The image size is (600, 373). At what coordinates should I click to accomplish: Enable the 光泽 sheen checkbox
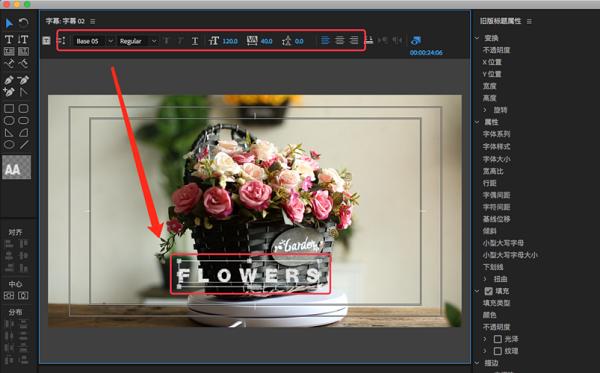[x=497, y=339]
